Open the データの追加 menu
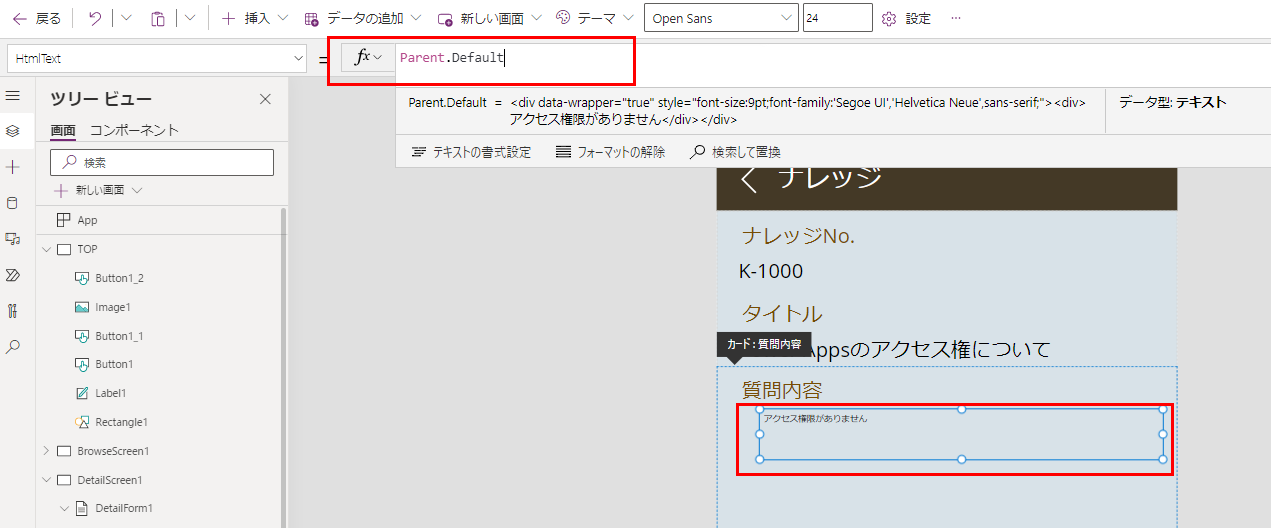The height and width of the screenshot is (528, 1271). click(363, 18)
